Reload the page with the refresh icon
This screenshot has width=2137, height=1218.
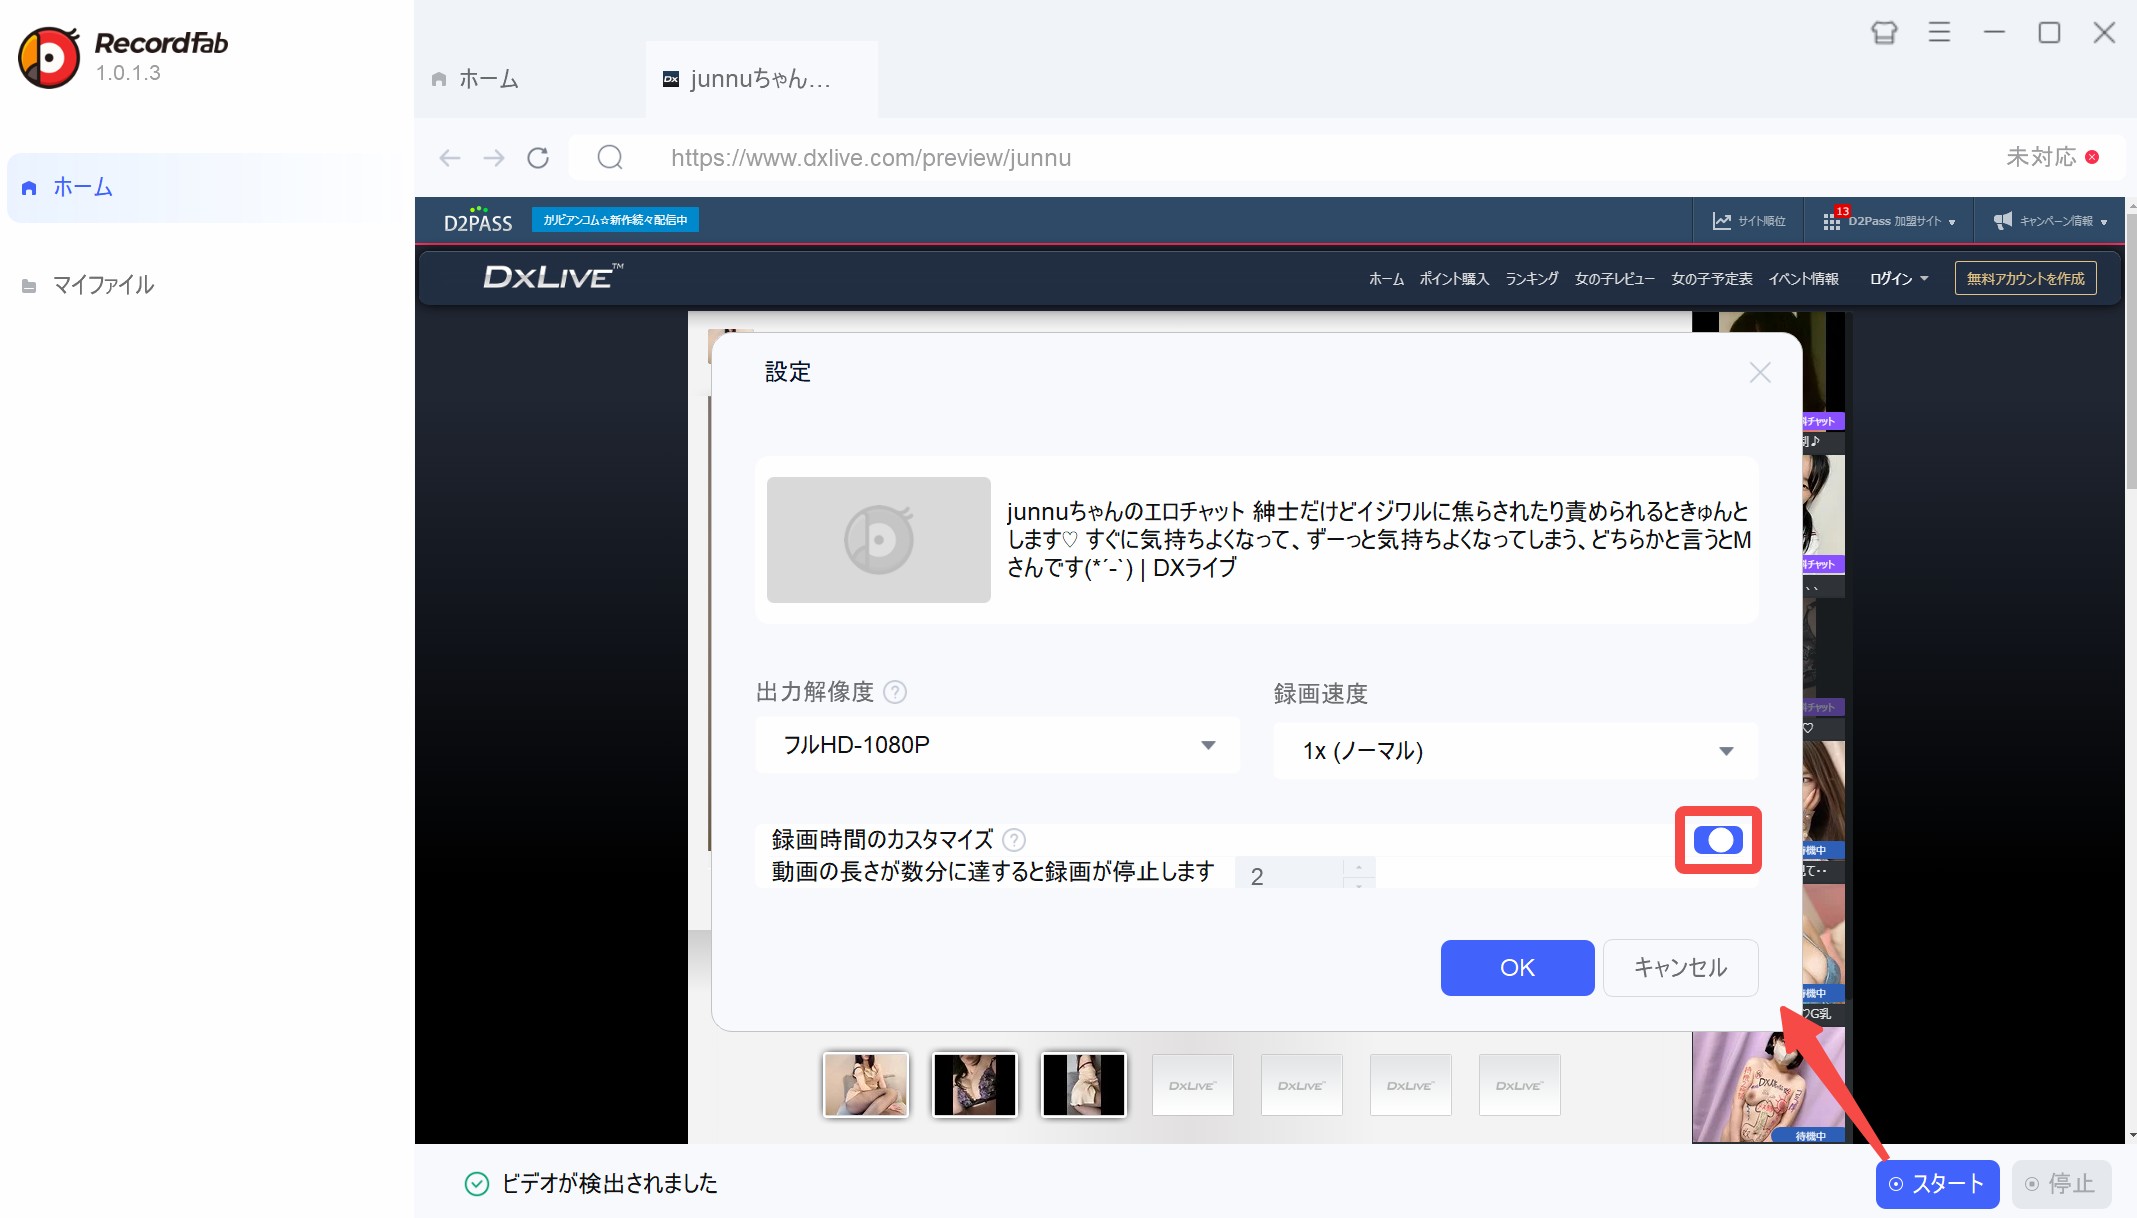(538, 158)
